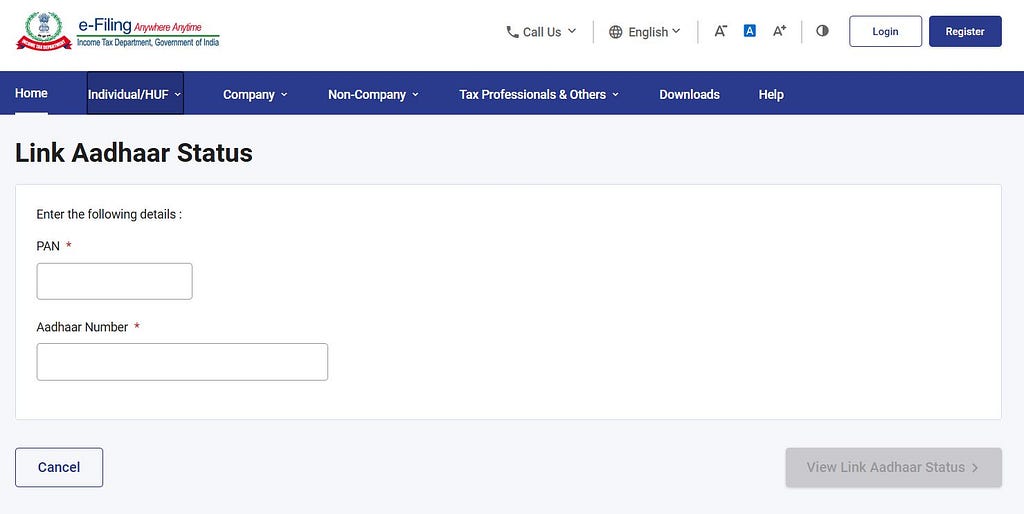Expand Tax Professionals & Others menu
This screenshot has width=1024, height=514.
[539, 95]
